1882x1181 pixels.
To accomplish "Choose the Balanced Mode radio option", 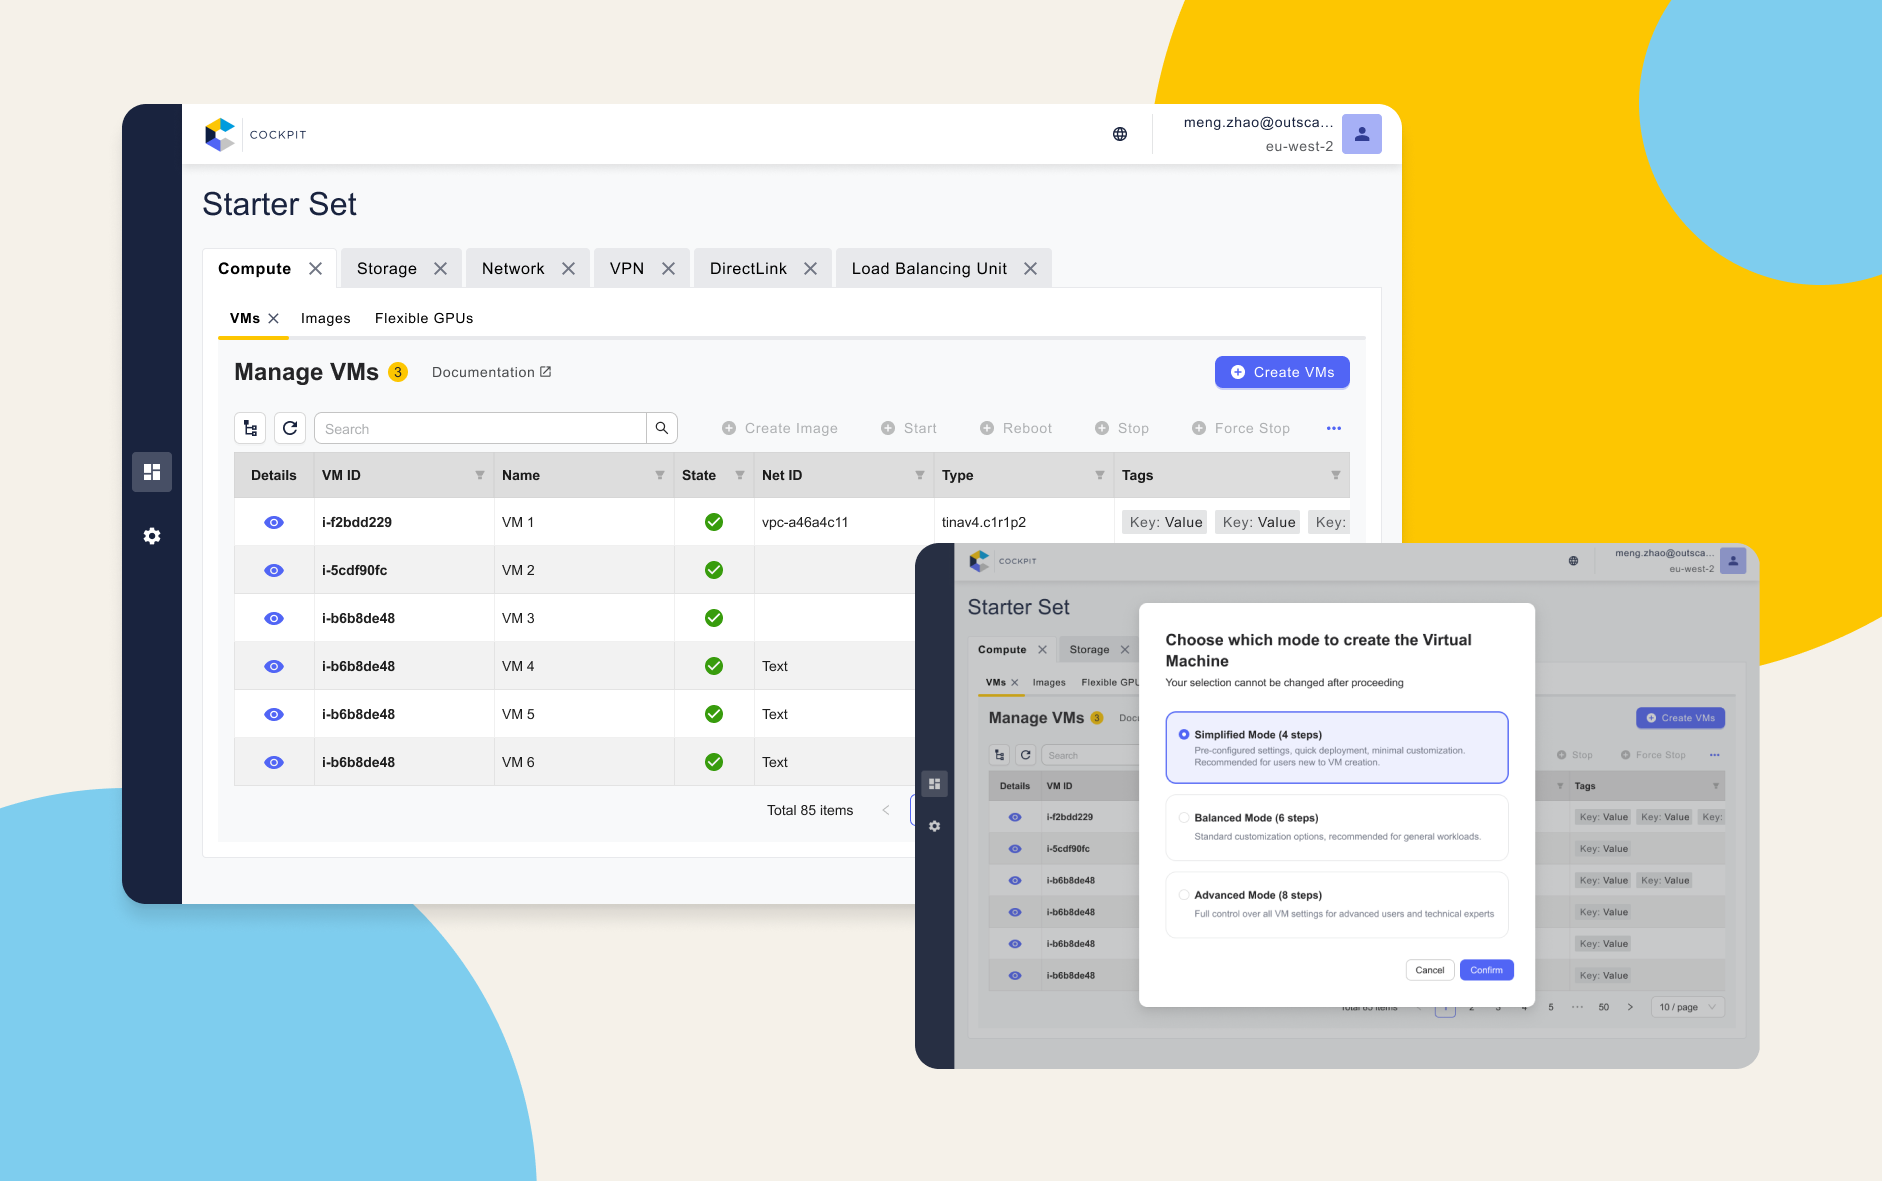I will (1184, 817).
